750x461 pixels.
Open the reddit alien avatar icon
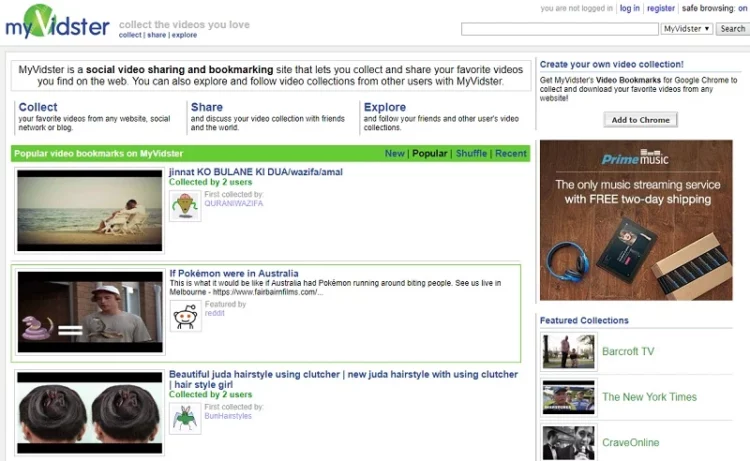pos(186,316)
